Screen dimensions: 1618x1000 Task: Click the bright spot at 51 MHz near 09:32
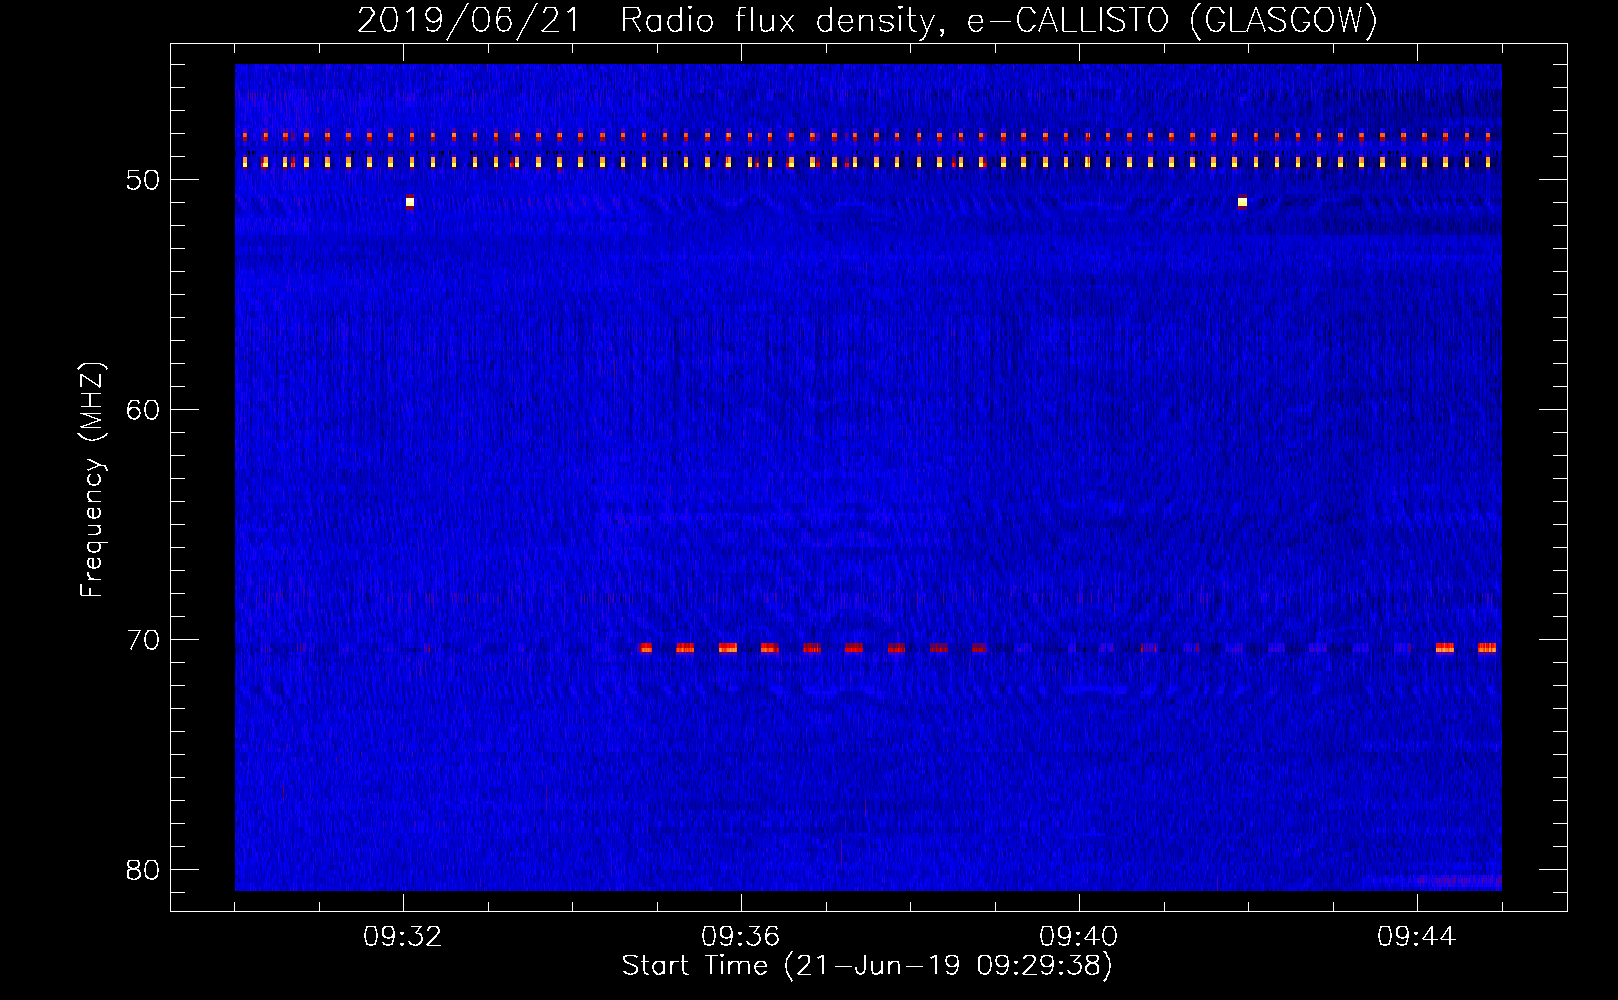410,202
